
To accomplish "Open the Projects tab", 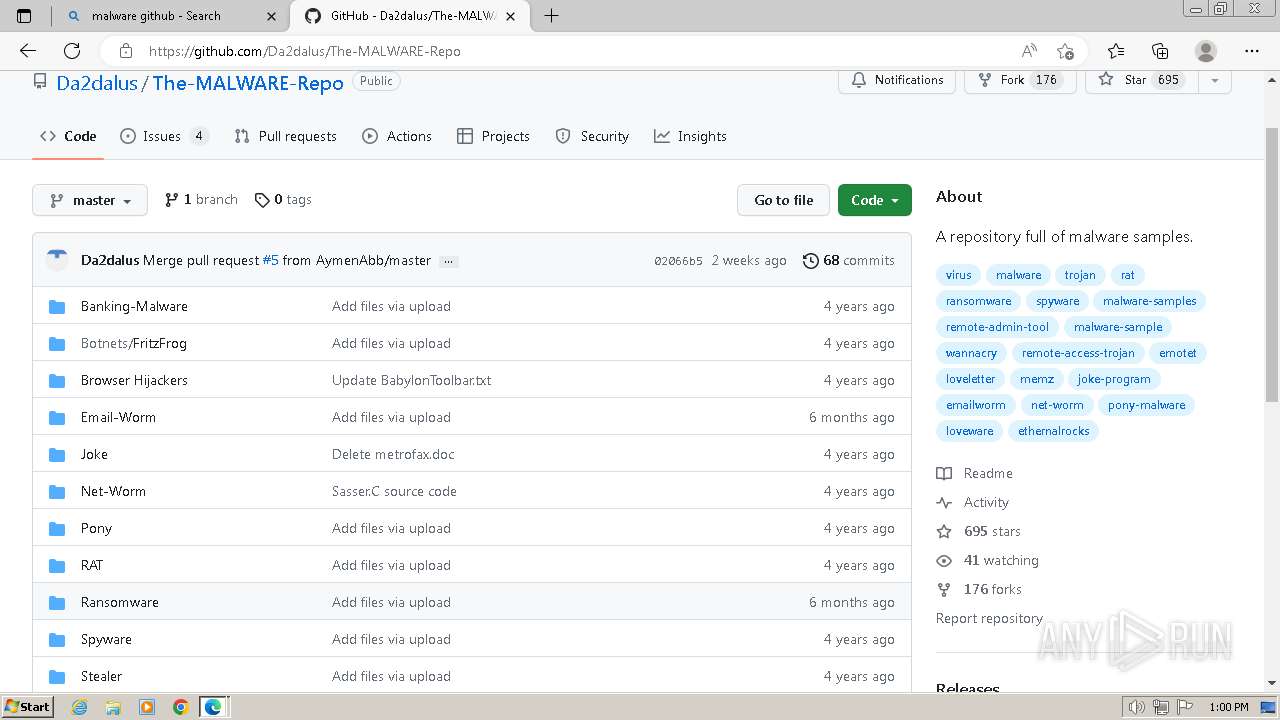I will 493,136.
